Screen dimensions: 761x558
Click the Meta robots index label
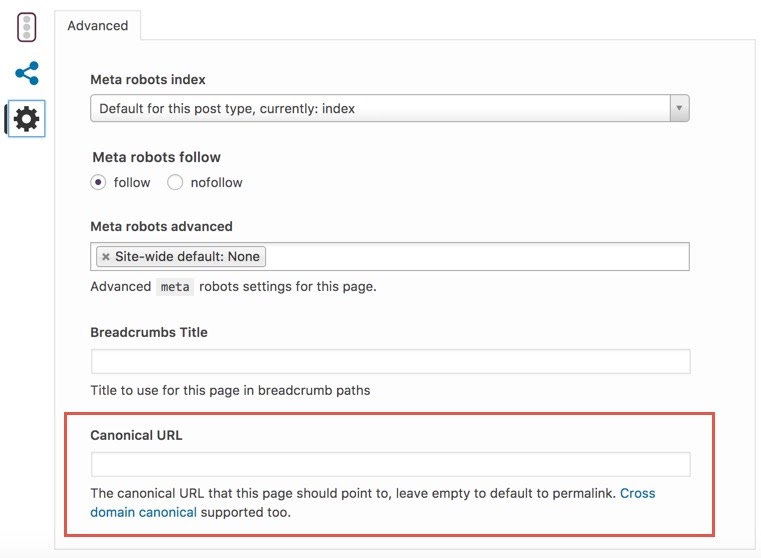coord(148,80)
